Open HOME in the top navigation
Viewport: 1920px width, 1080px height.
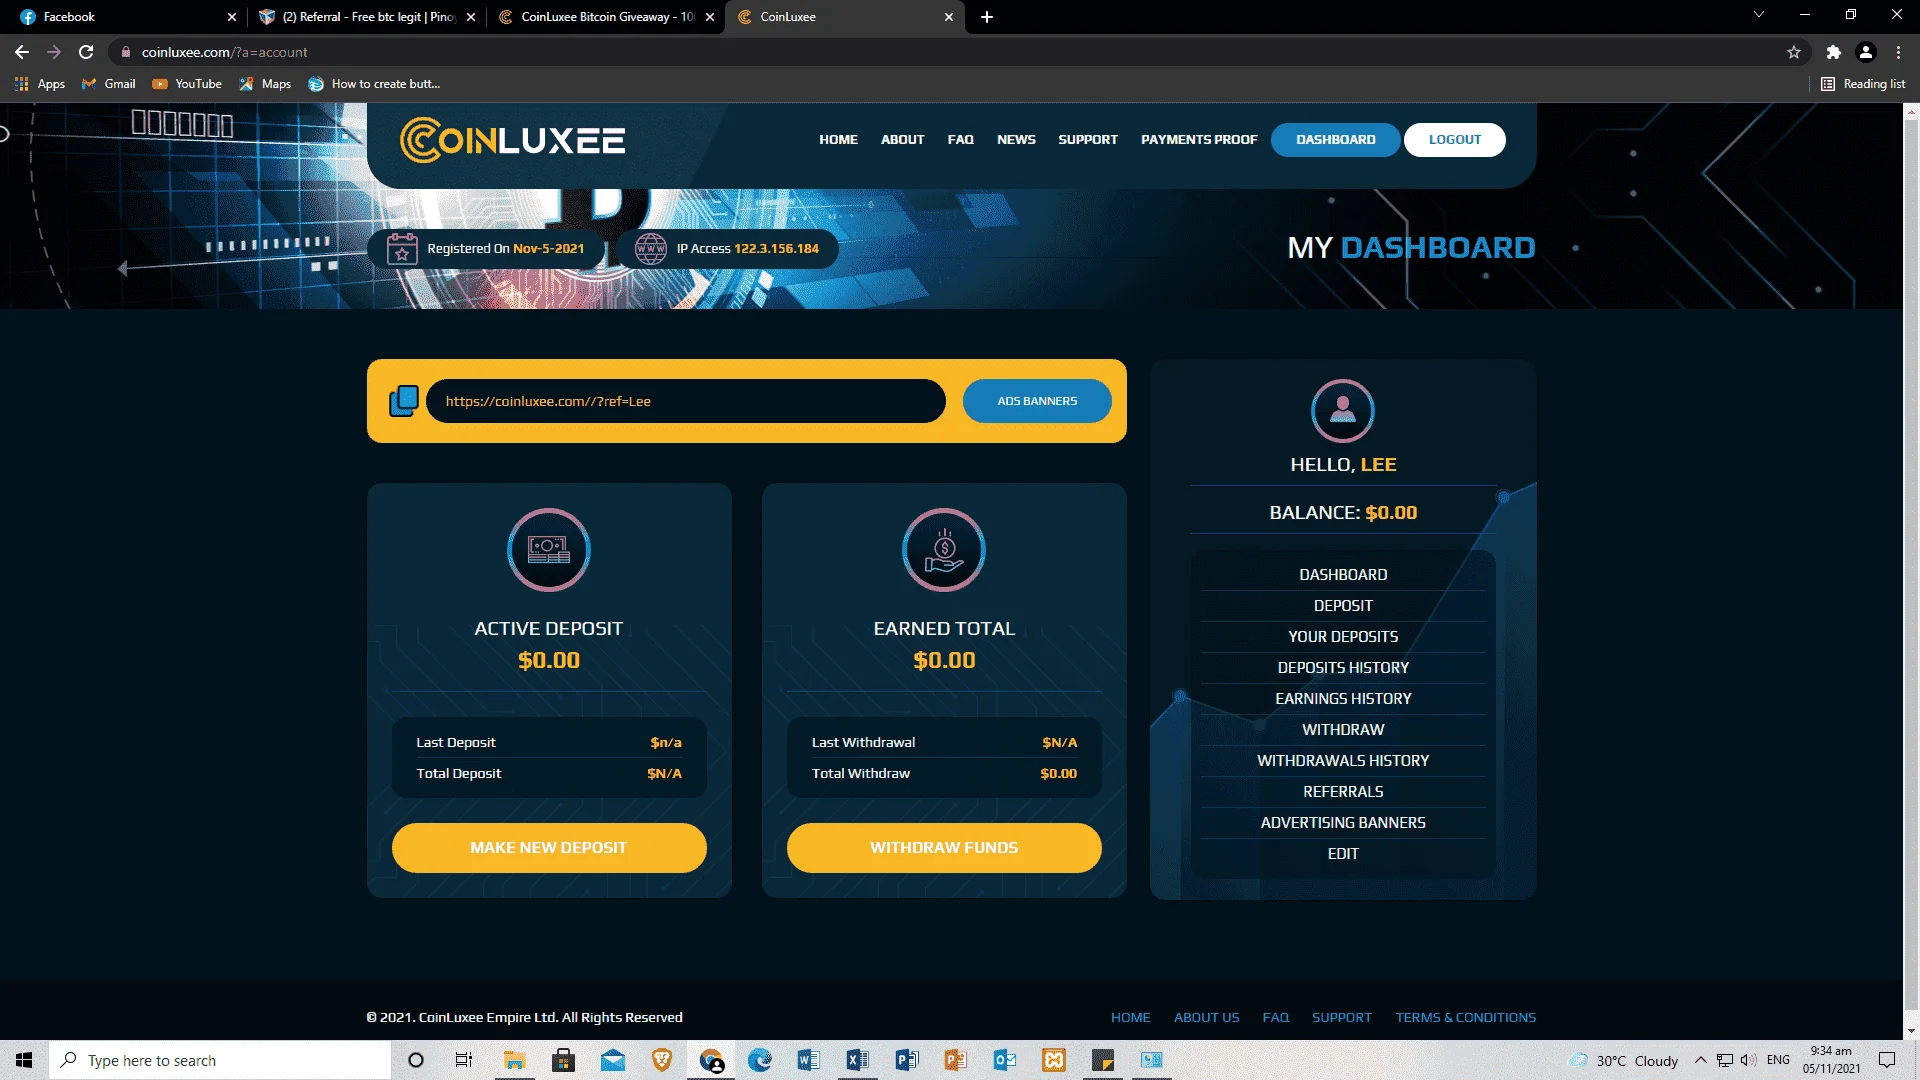(x=838, y=140)
